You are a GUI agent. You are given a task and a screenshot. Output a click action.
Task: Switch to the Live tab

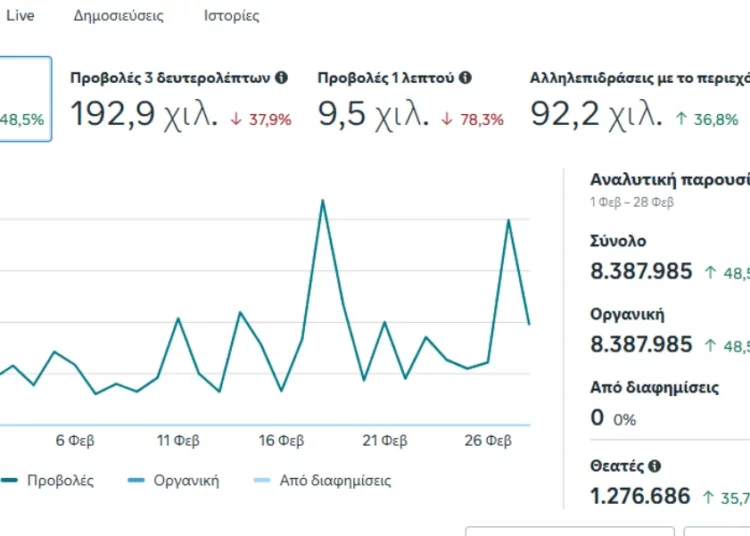point(20,16)
